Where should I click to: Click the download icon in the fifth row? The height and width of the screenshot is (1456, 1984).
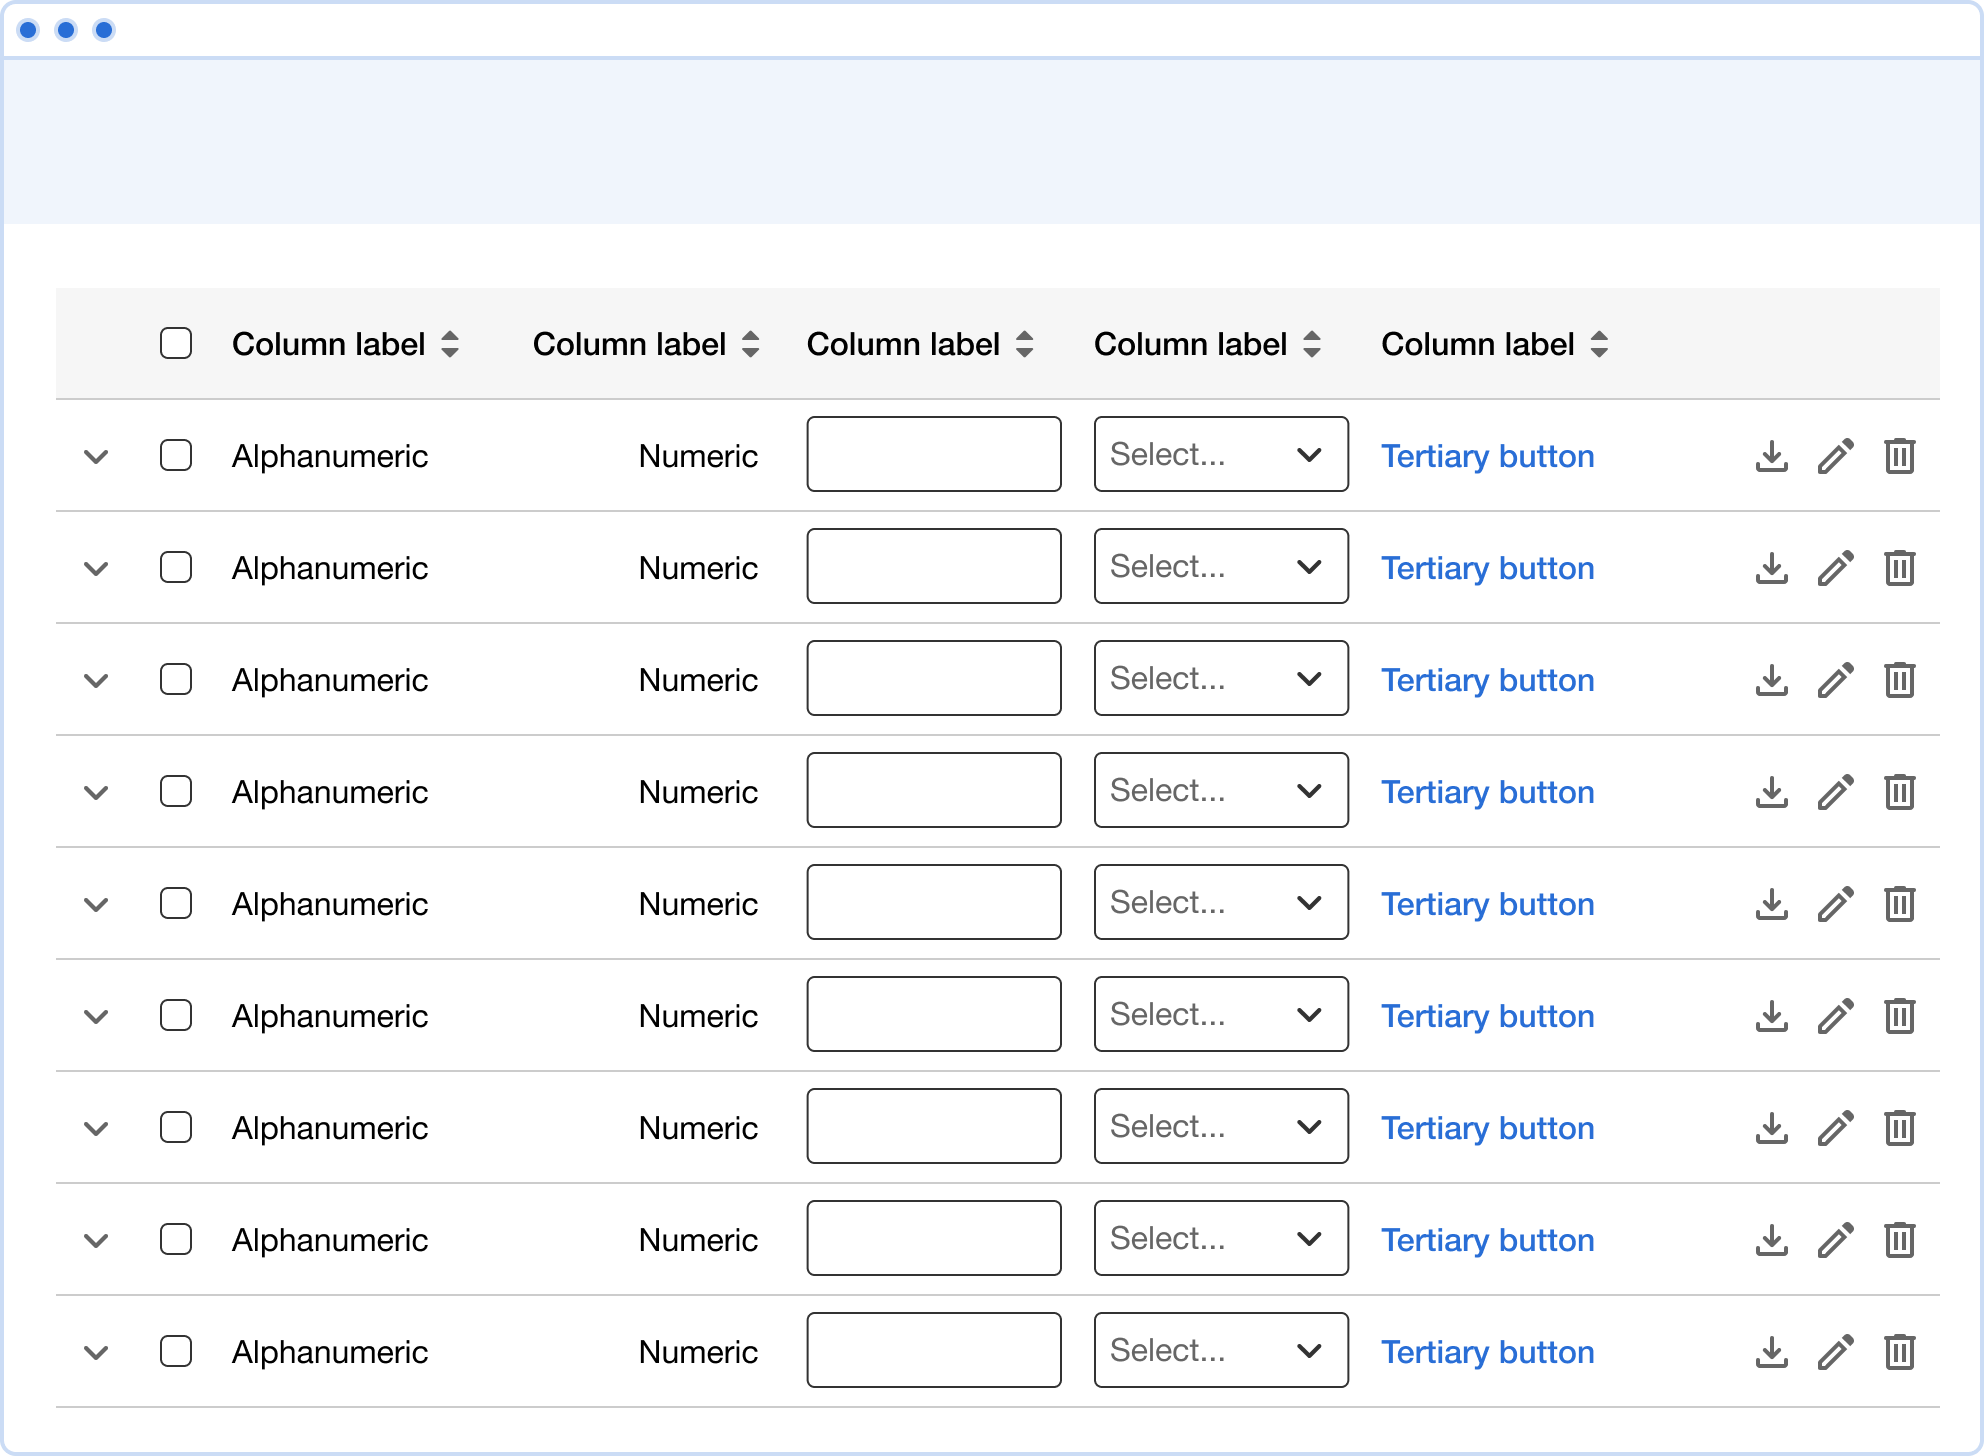click(x=1772, y=904)
